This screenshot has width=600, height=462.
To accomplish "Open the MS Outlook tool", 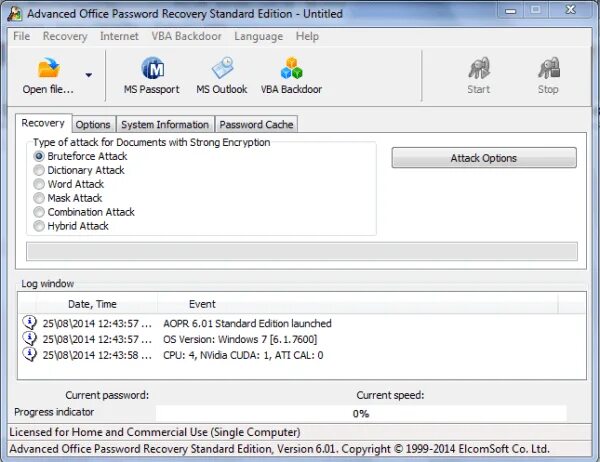I will click(222, 75).
